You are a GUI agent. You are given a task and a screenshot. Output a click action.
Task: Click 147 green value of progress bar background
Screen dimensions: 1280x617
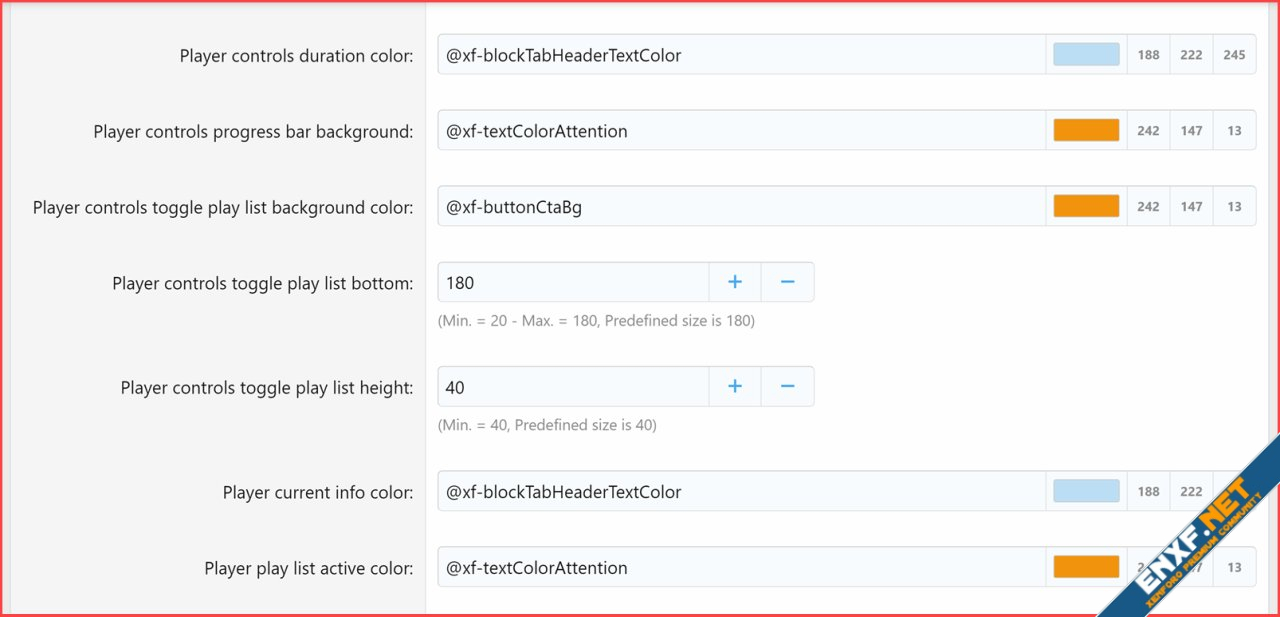(1191, 130)
